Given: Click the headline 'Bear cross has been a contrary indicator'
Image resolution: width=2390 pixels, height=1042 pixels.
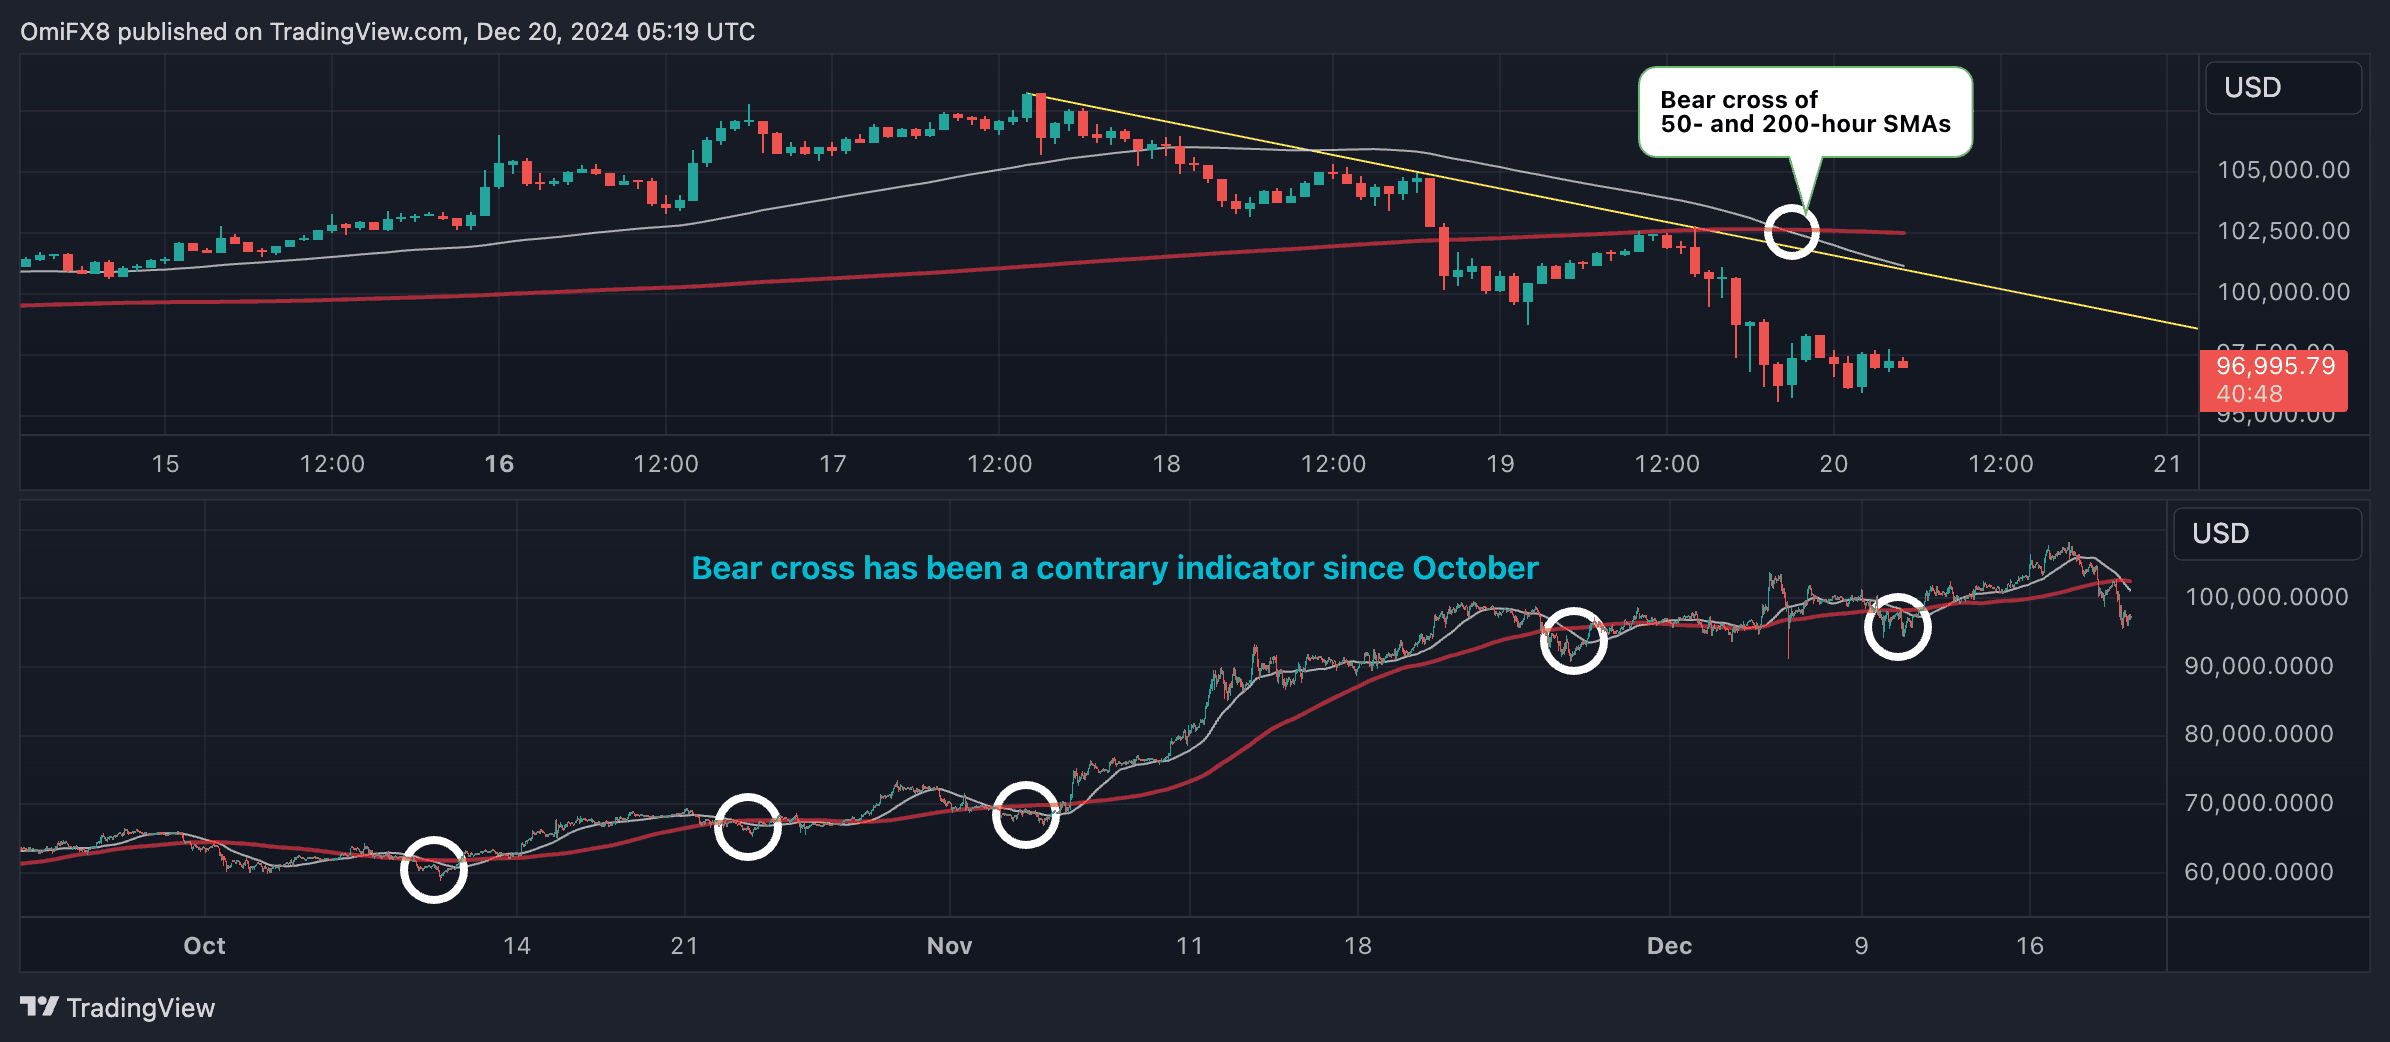Looking at the screenshot, I should (1114, 568).
